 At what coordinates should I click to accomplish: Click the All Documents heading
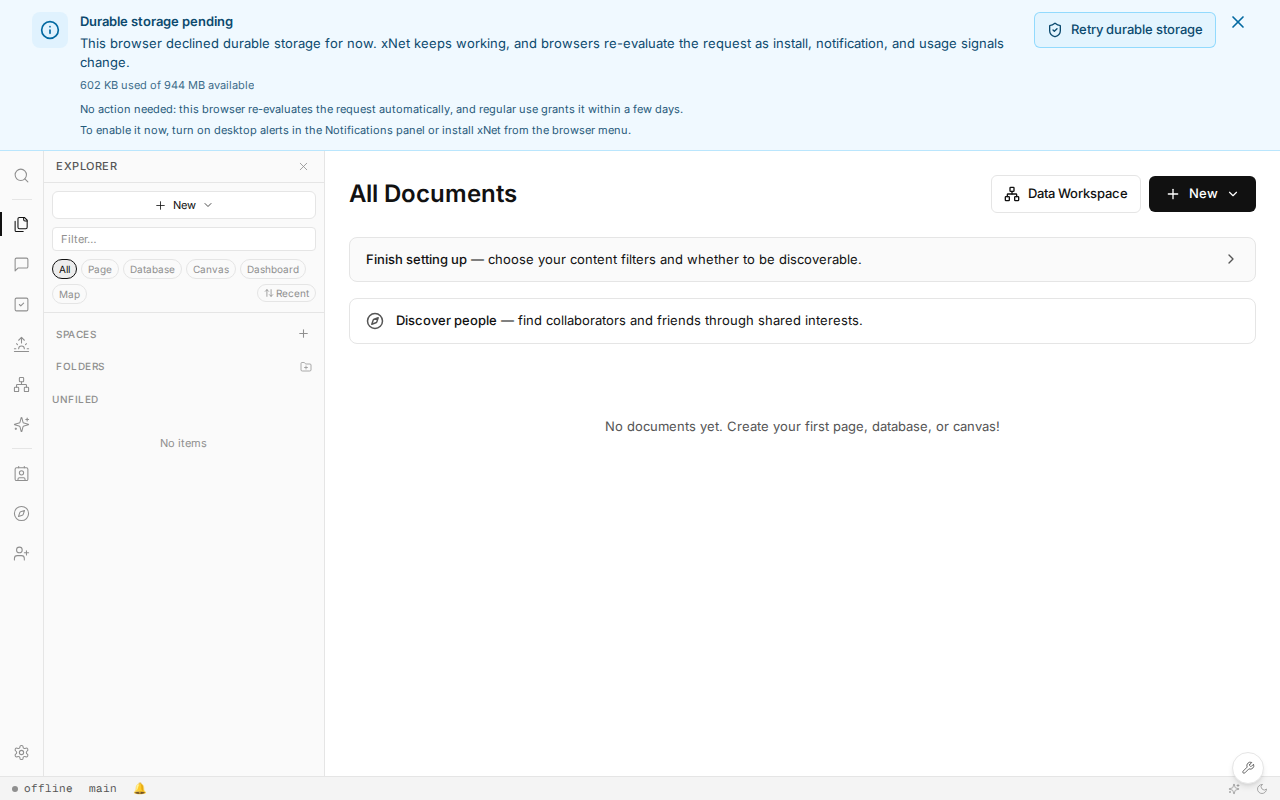[433, 194]
